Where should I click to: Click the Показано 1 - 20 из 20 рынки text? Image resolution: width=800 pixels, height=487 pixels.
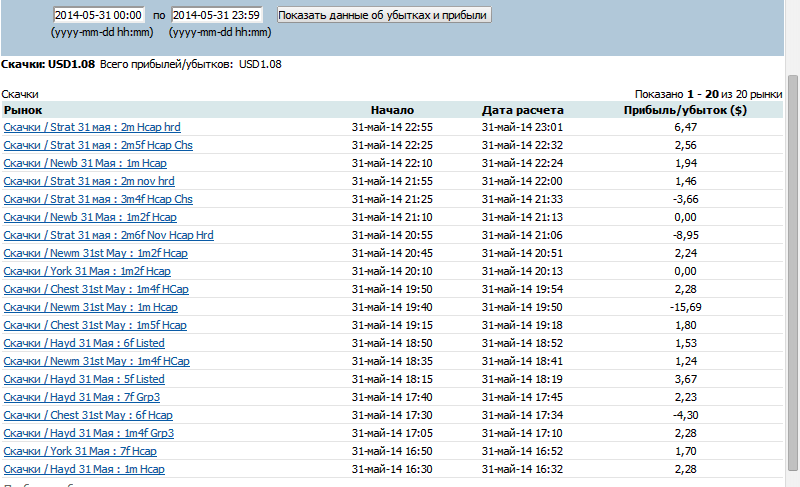pyautogui.click(x=708, y=94)
